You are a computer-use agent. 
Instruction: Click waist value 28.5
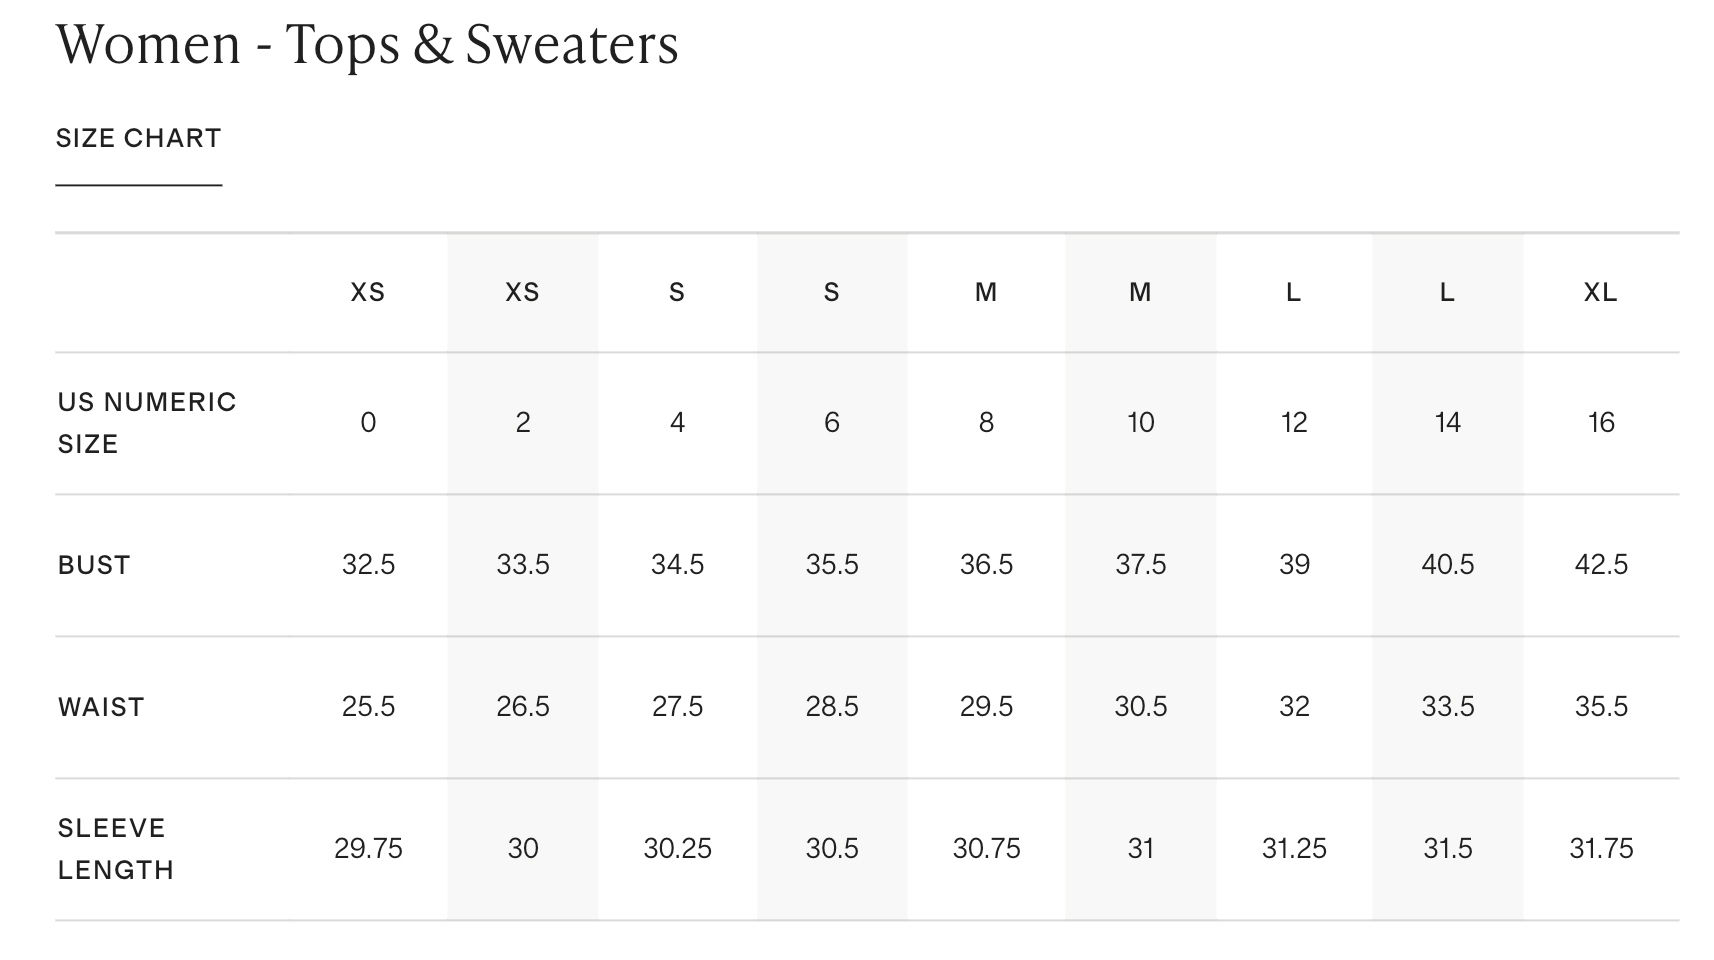coord(832,707)
